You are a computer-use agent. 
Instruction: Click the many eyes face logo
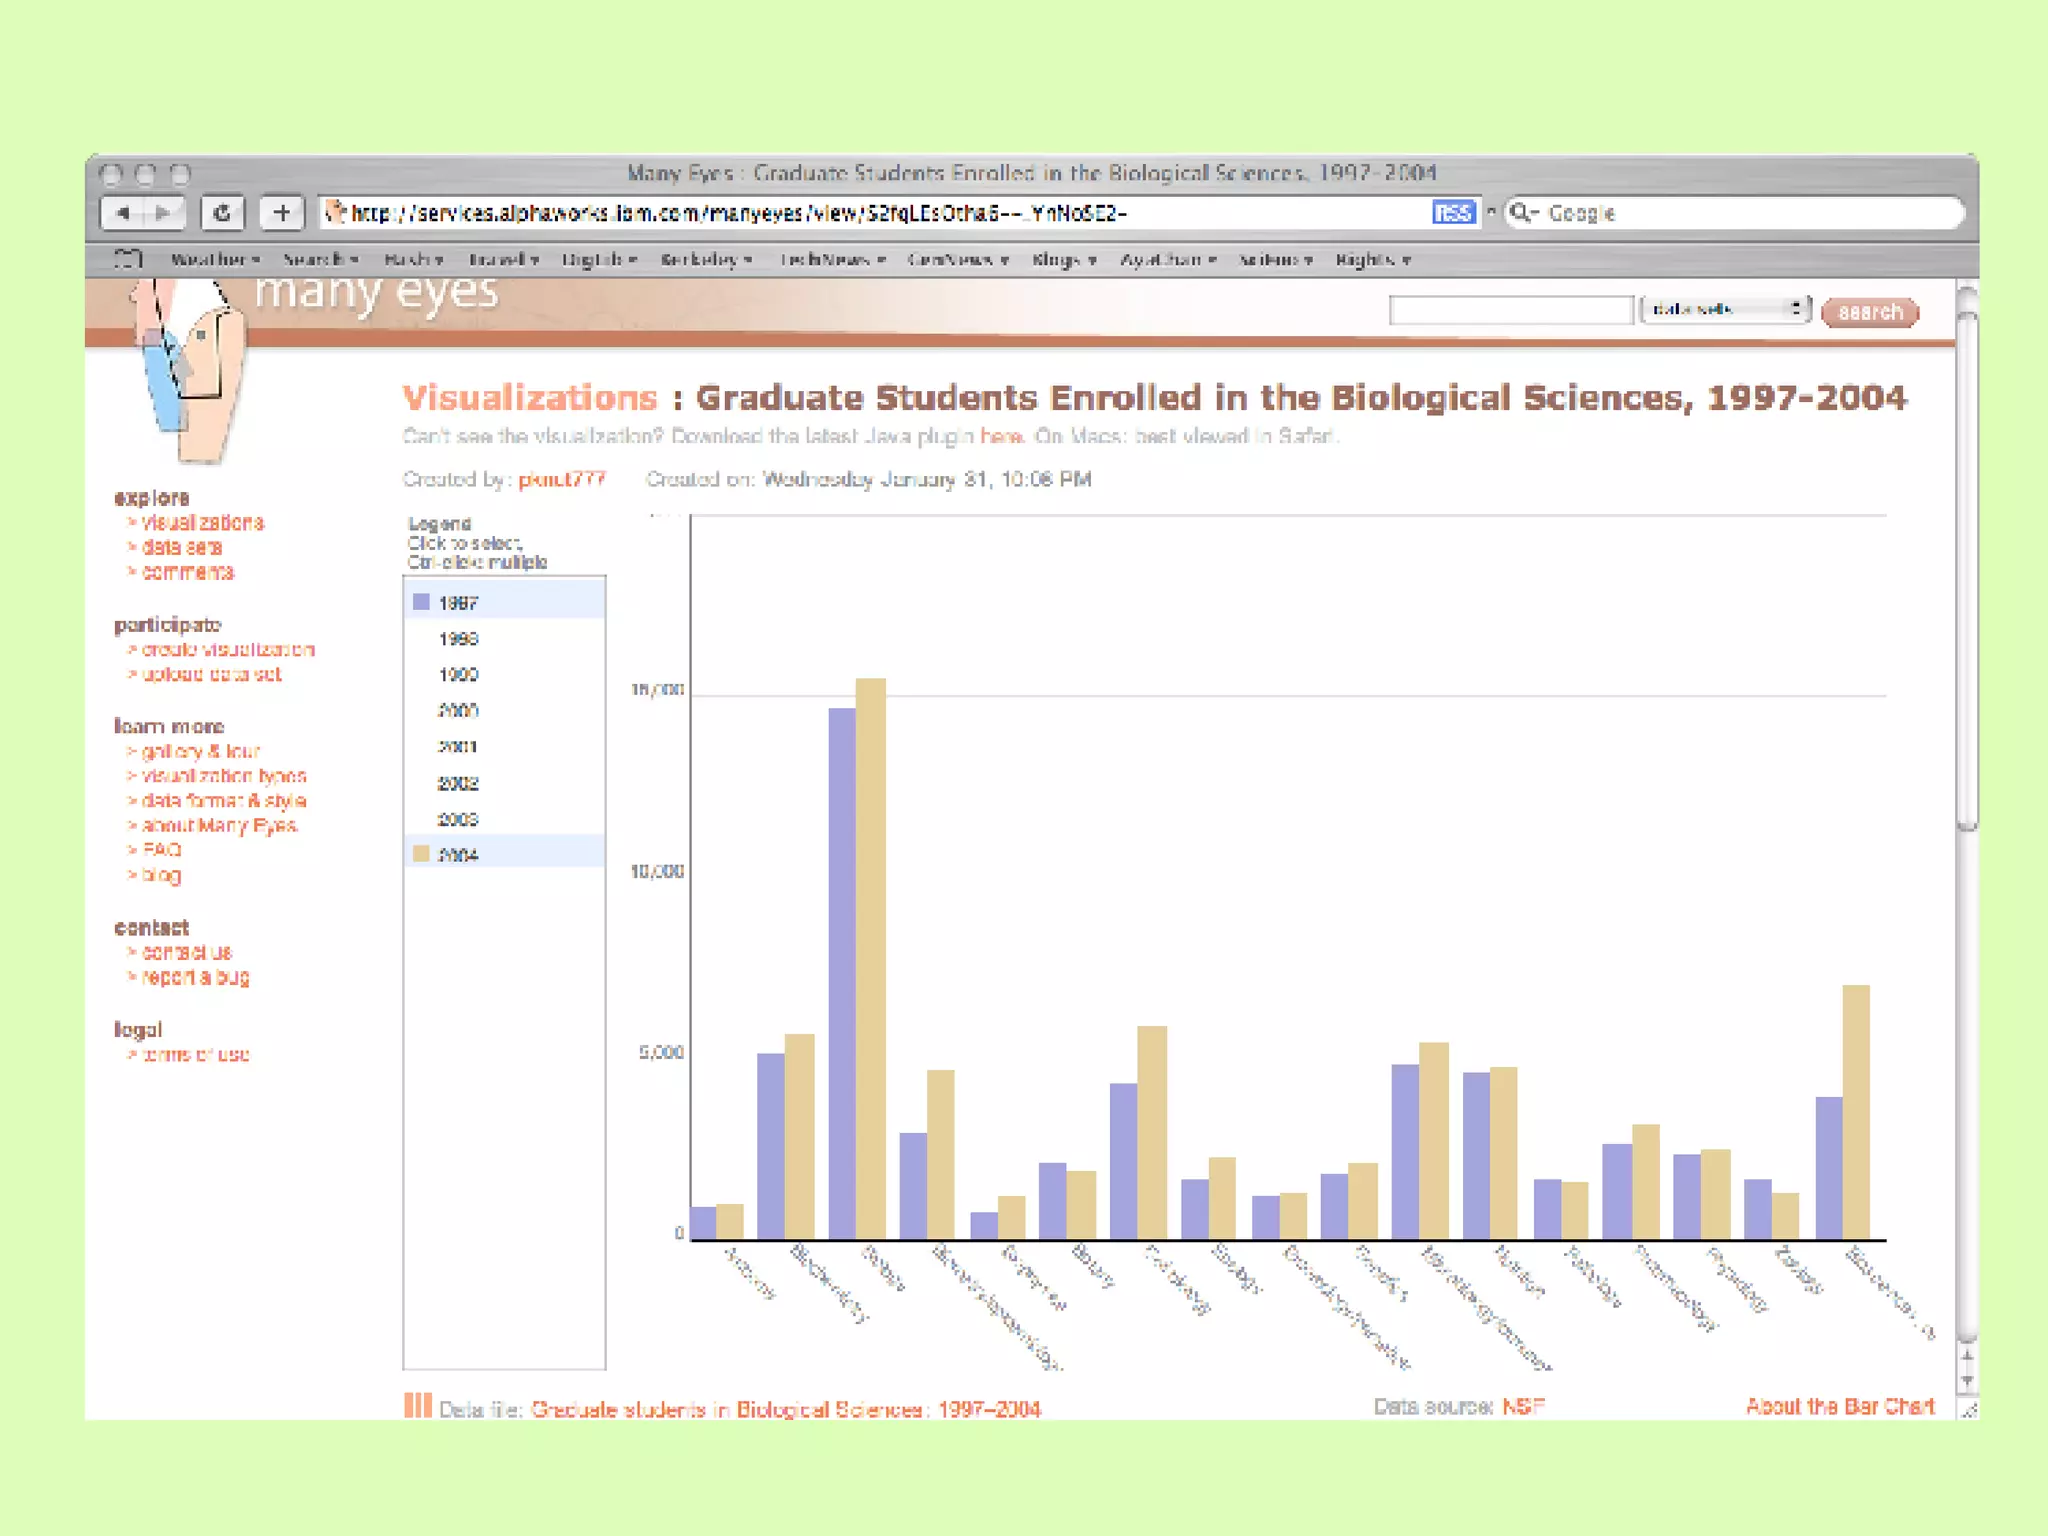[x=188, y=370]
